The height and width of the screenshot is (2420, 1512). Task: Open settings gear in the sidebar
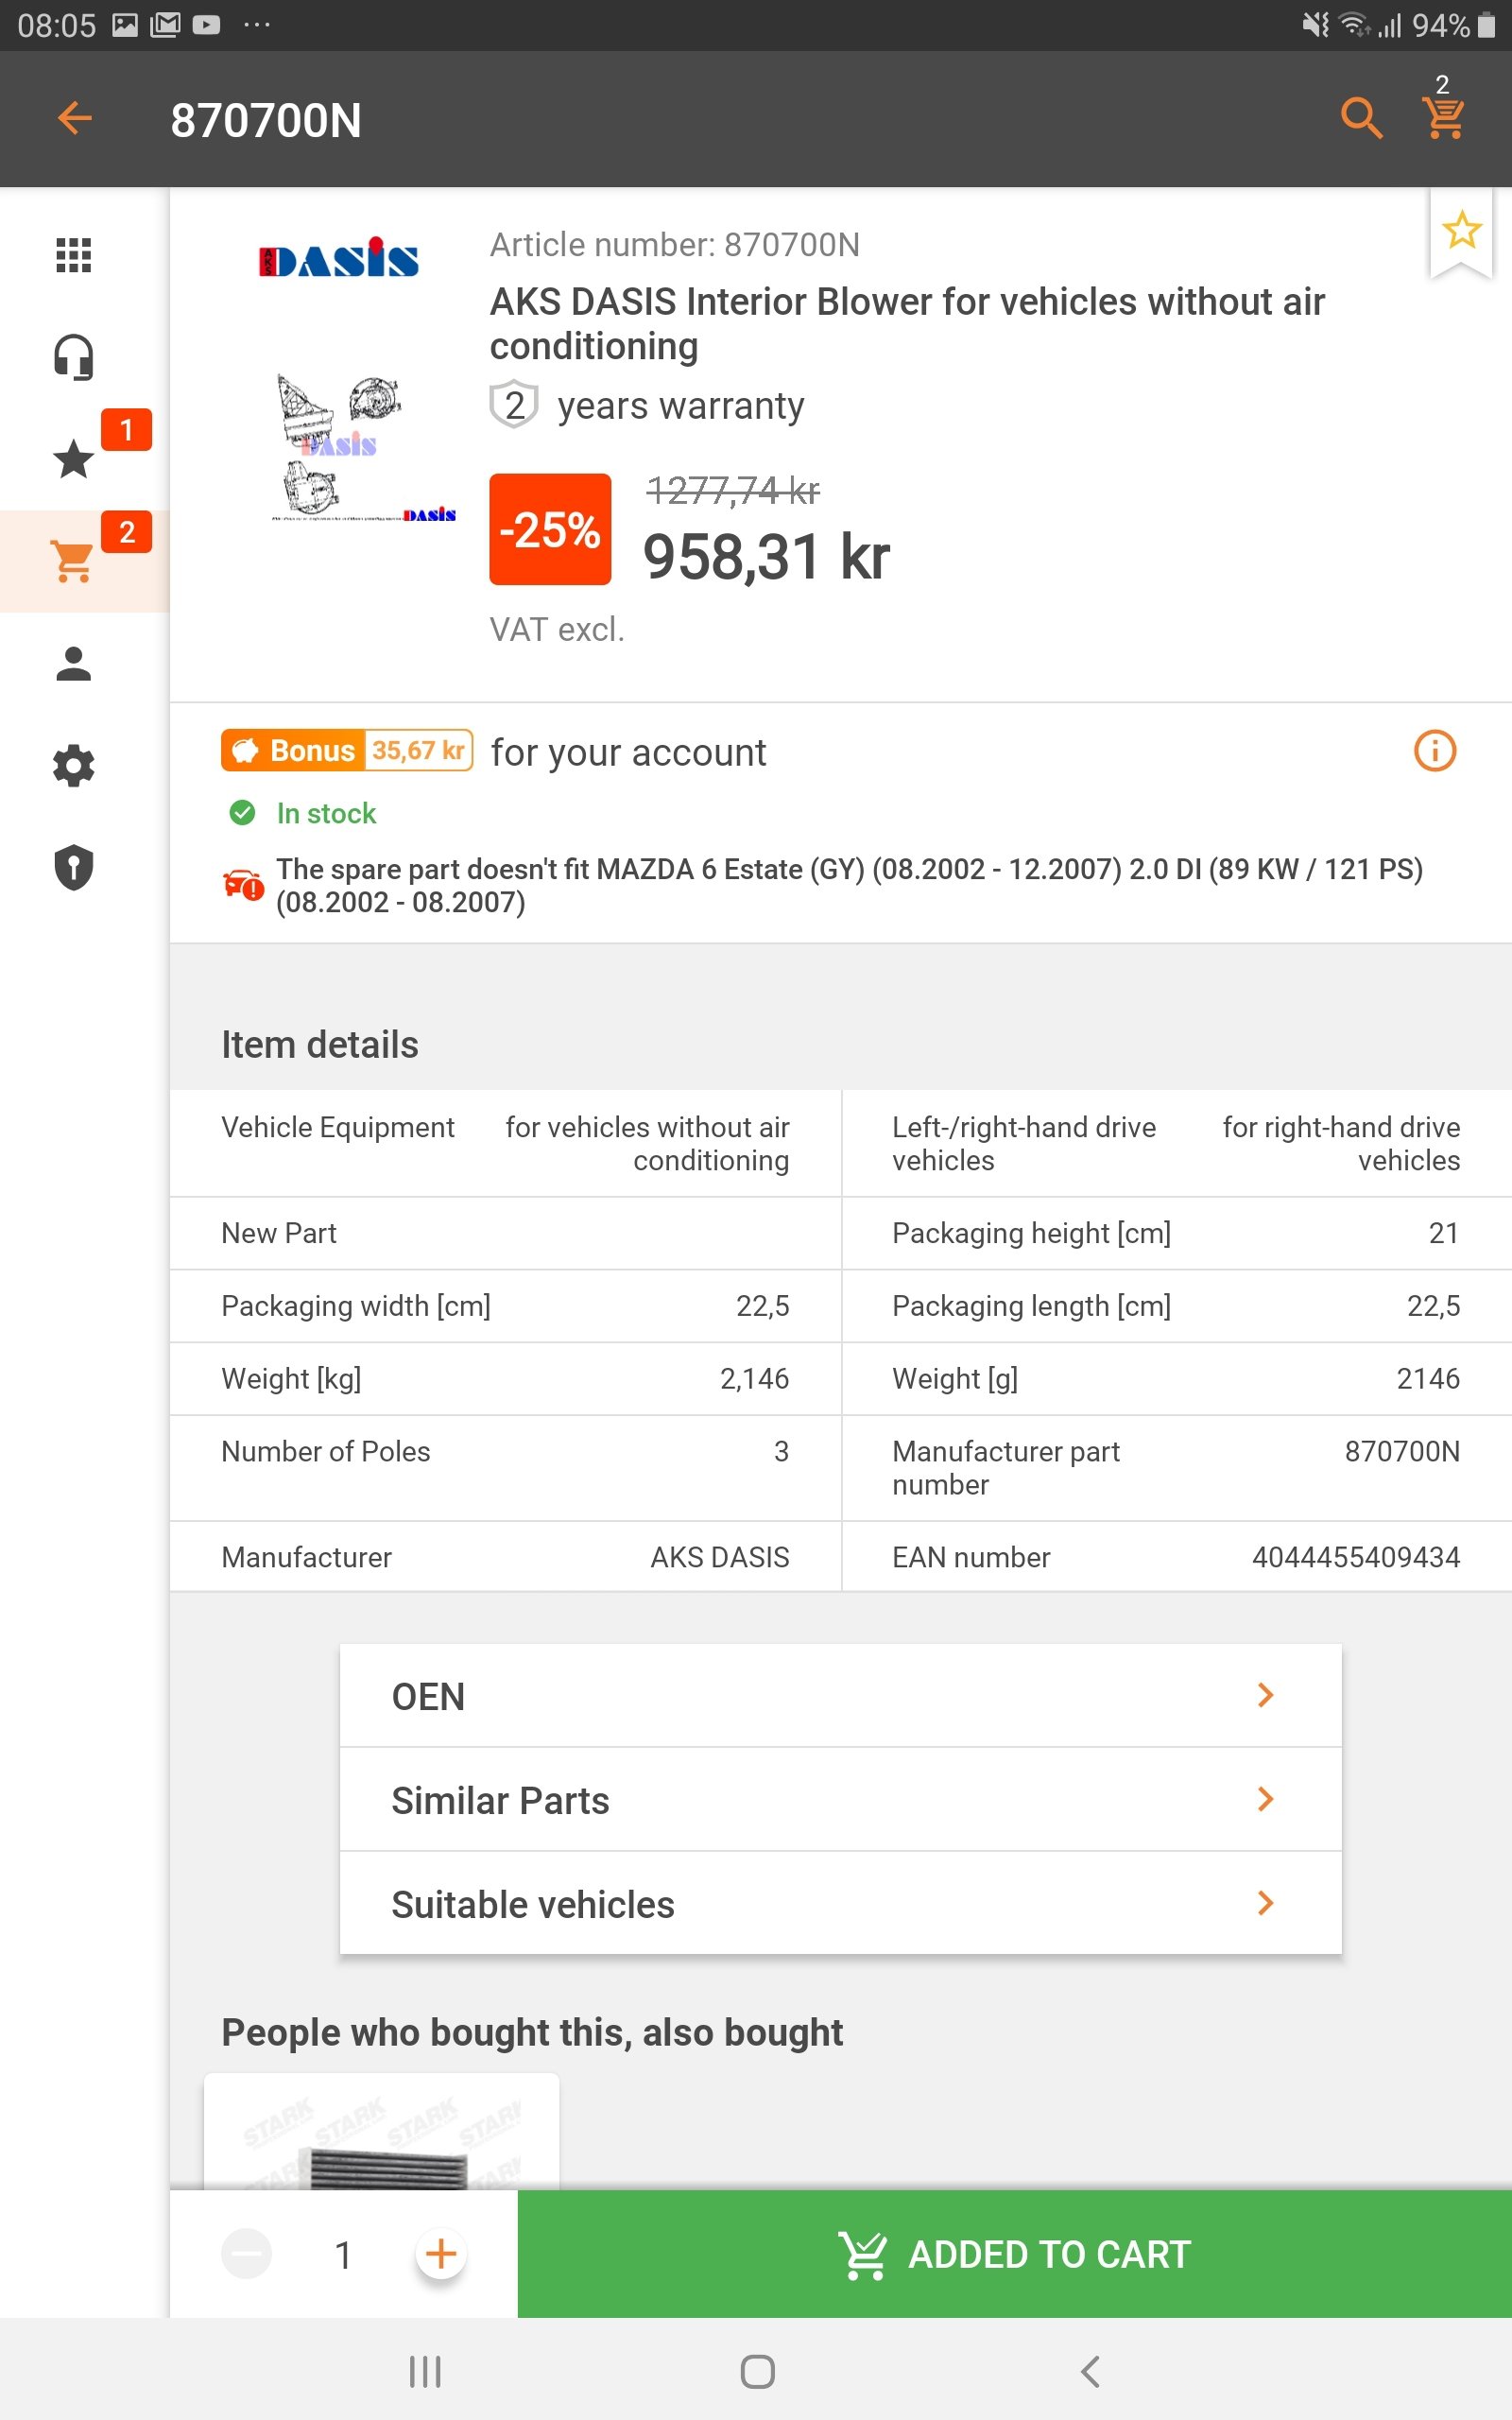pos(73,766)
